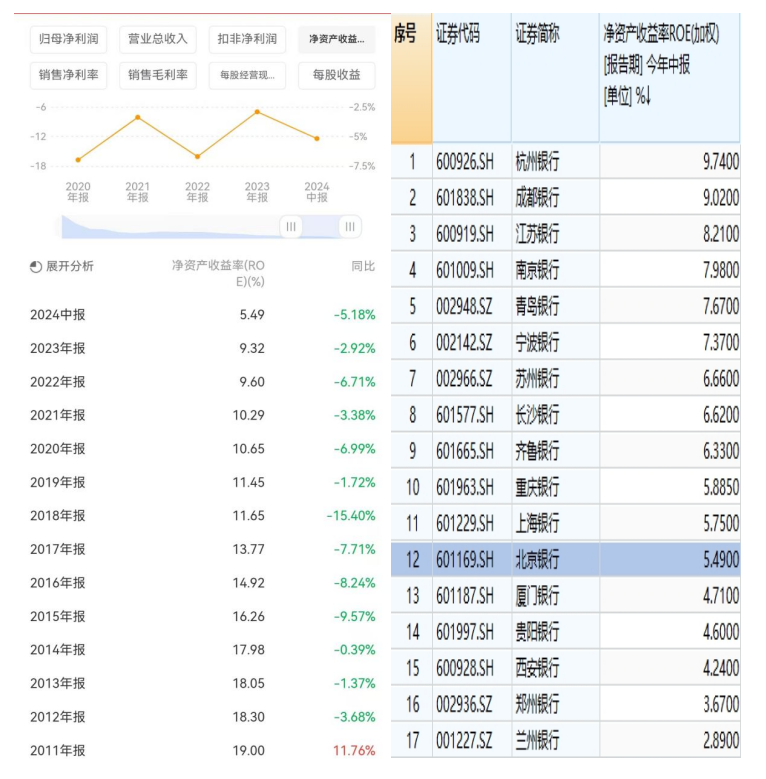
Task: Switch to the 营业总收入 tab
Action: coord(157,39)
